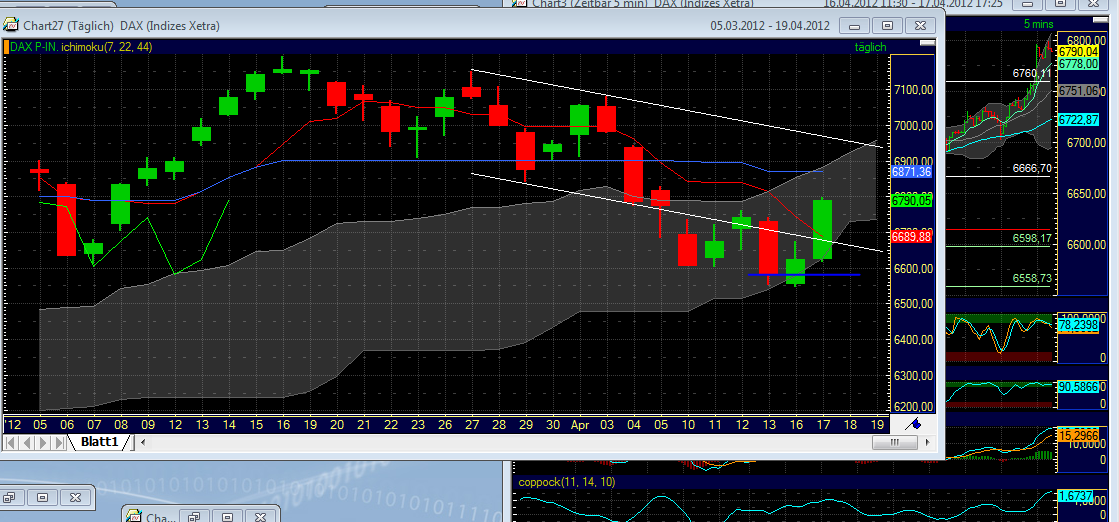Click the scrollbar left arrow next to Blatt1
Viewport: 1119px width, 522px height.
[x=145, y=442]
